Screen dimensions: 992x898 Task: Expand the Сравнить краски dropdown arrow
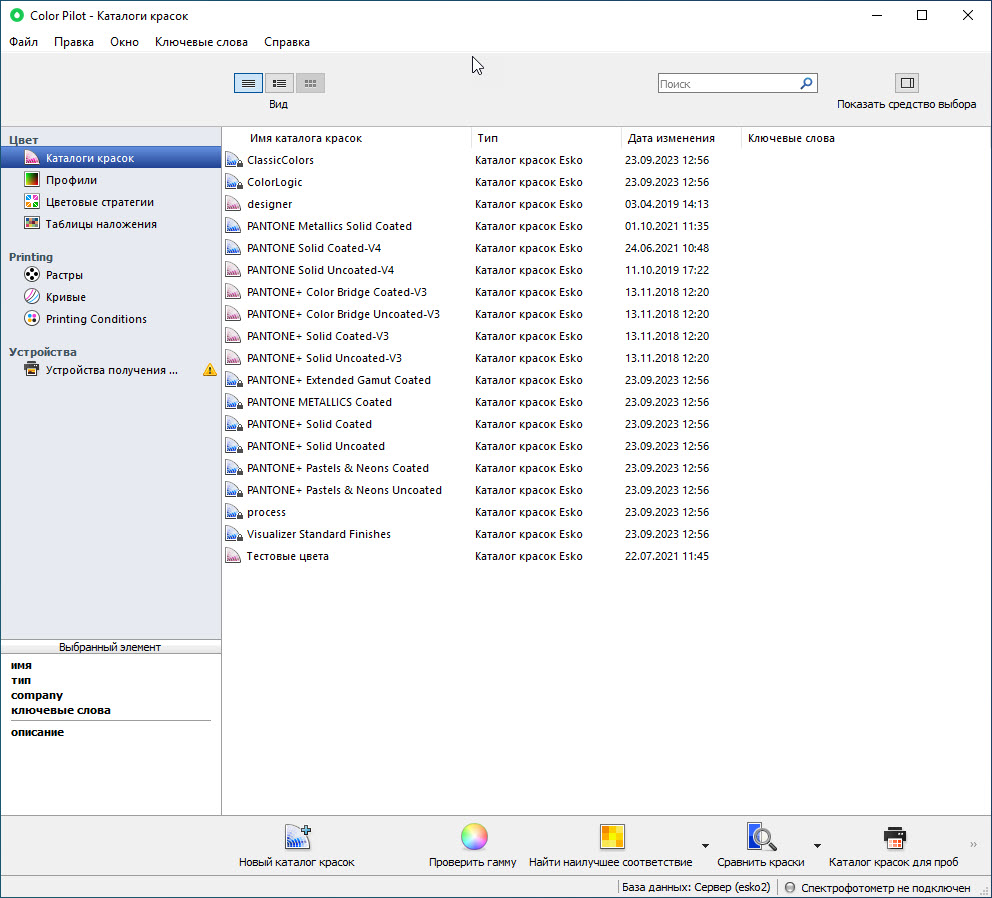[x=817, y=846]
